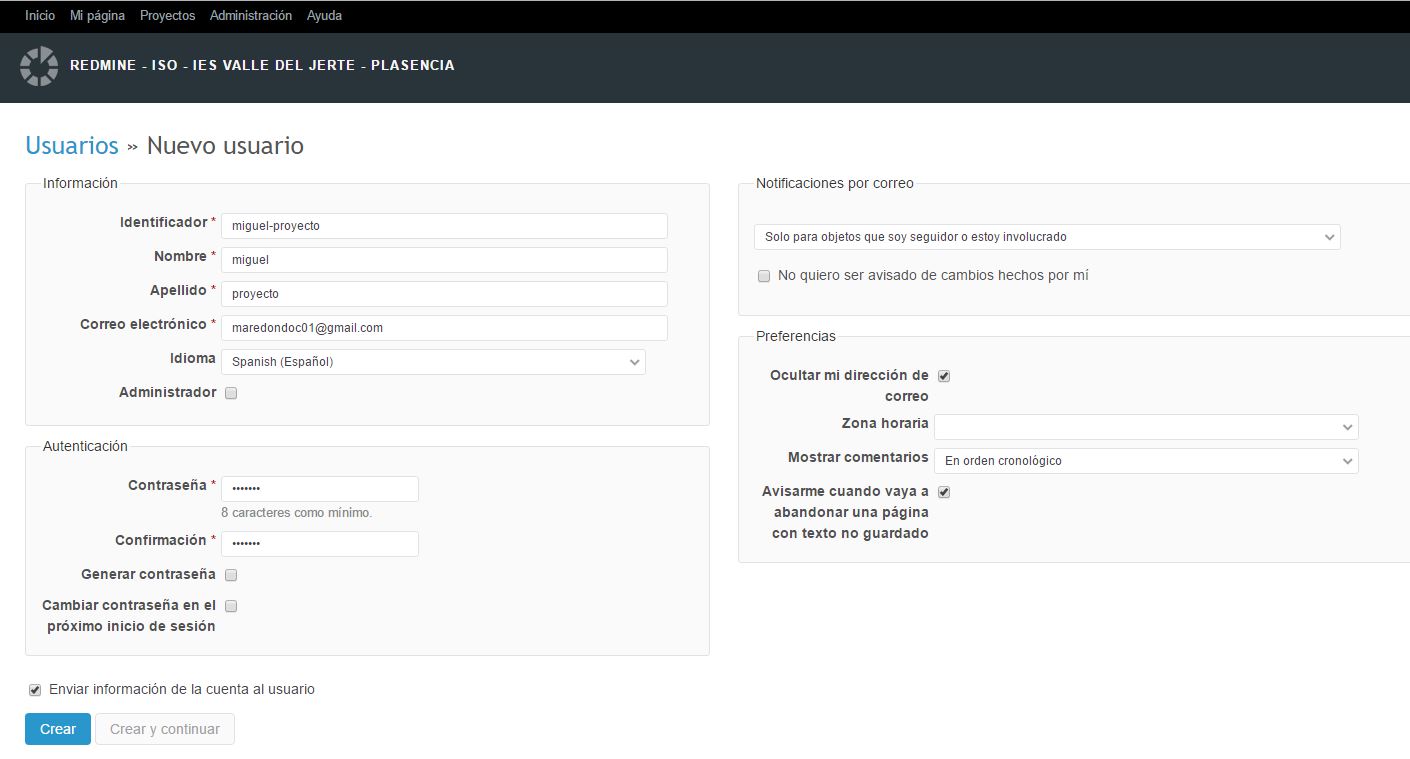Click into the Correo electrónico field
Image resolution: width=1410 pixels, height=759 pixels.
pyautogui.click(x=444, y=328)
